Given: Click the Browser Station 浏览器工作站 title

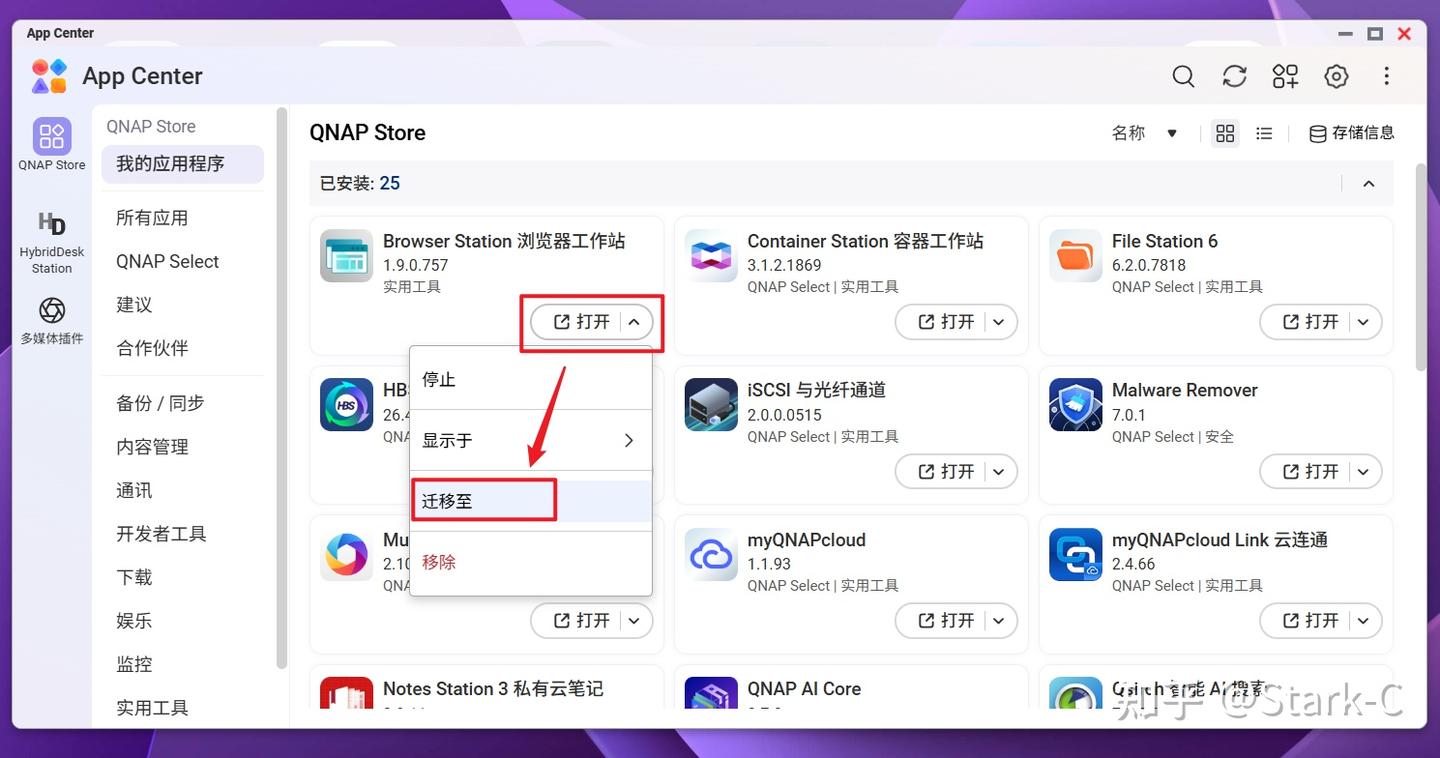Looking at the screenshot, I should tap(504, 241).
